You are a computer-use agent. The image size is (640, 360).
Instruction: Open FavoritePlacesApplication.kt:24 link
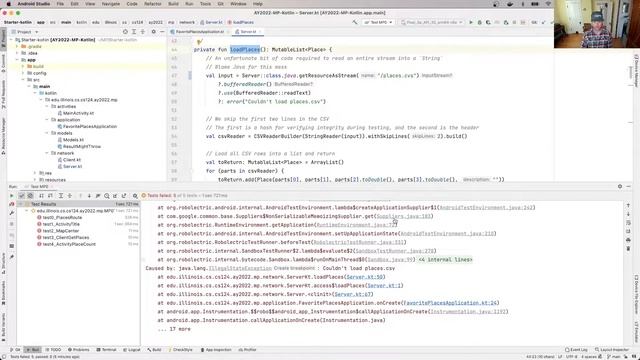[x=450, y=303]
